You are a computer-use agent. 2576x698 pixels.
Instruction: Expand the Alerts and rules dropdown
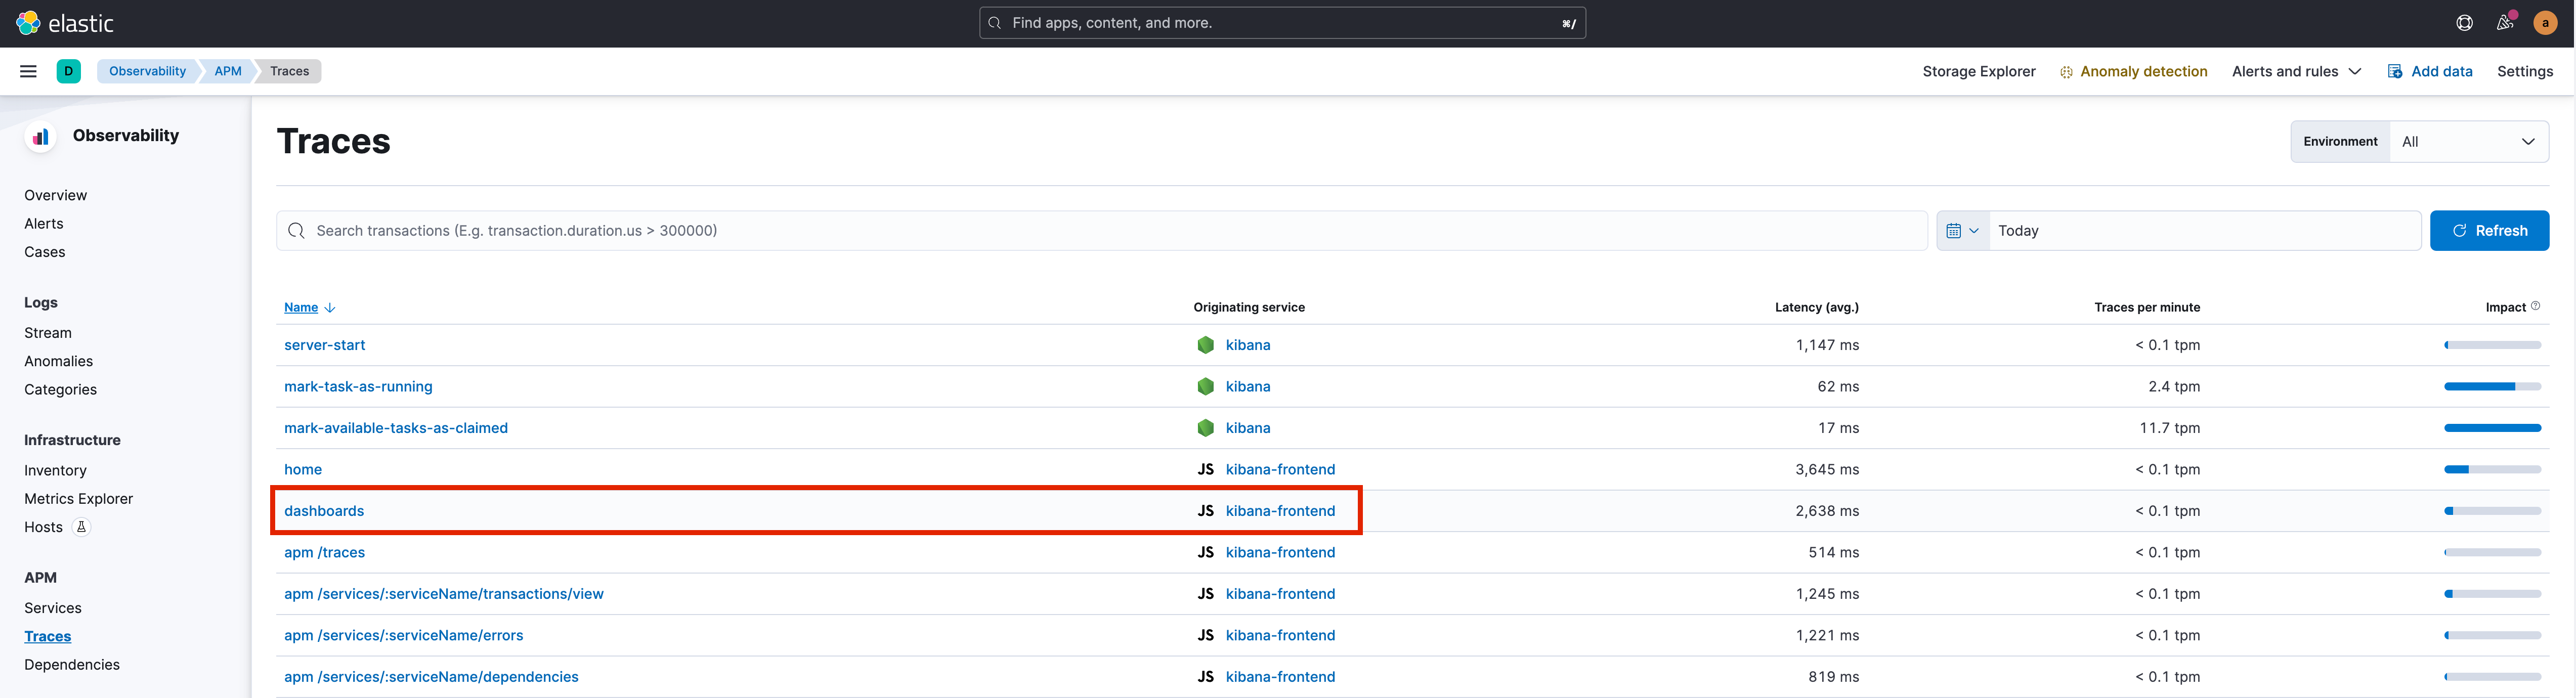coord(2298,71)
